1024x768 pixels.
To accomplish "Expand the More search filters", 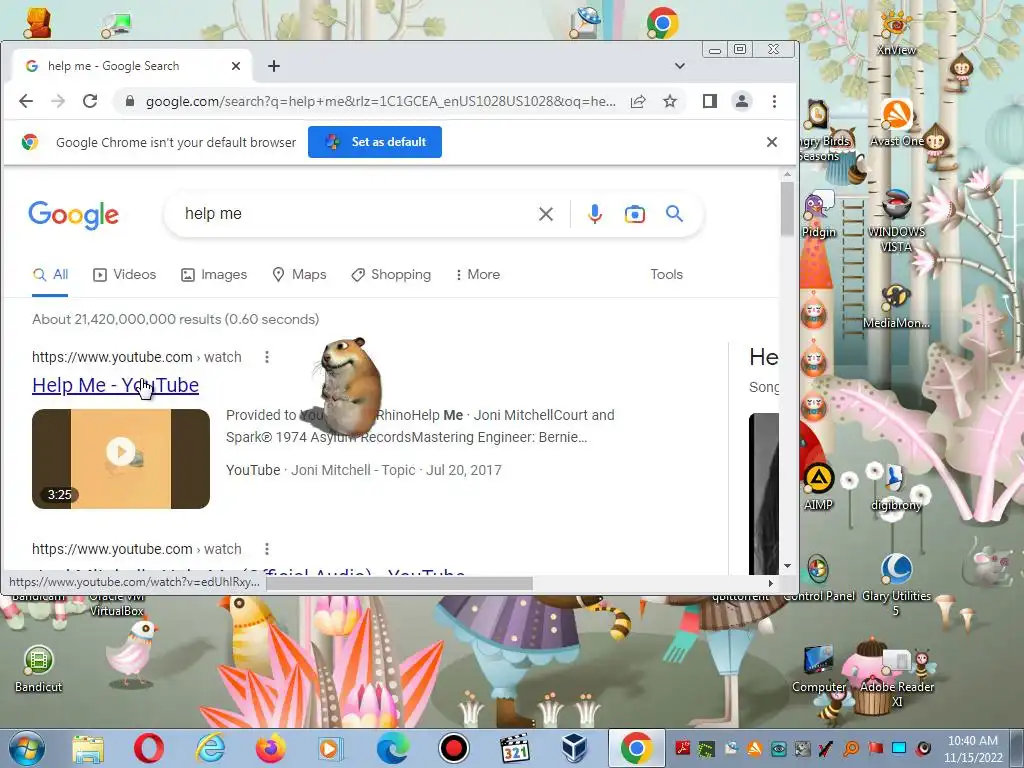I will (x=478, y=275).
